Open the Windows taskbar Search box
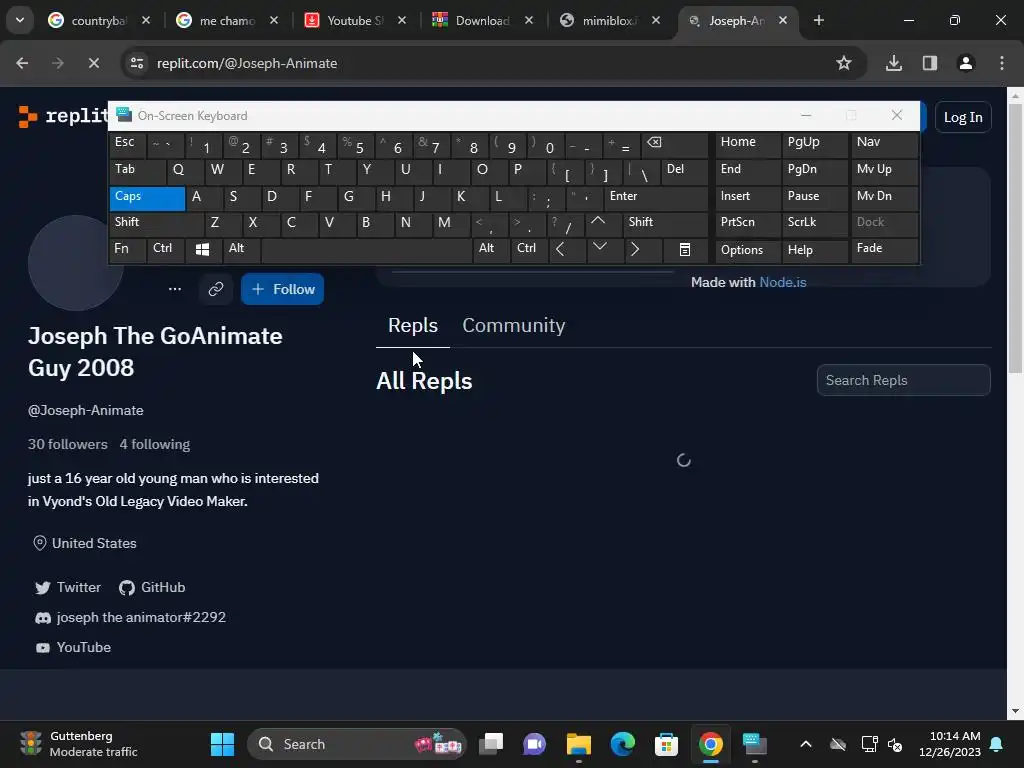The width and height of the screenshot is (1024, 768). pos(356,744)
